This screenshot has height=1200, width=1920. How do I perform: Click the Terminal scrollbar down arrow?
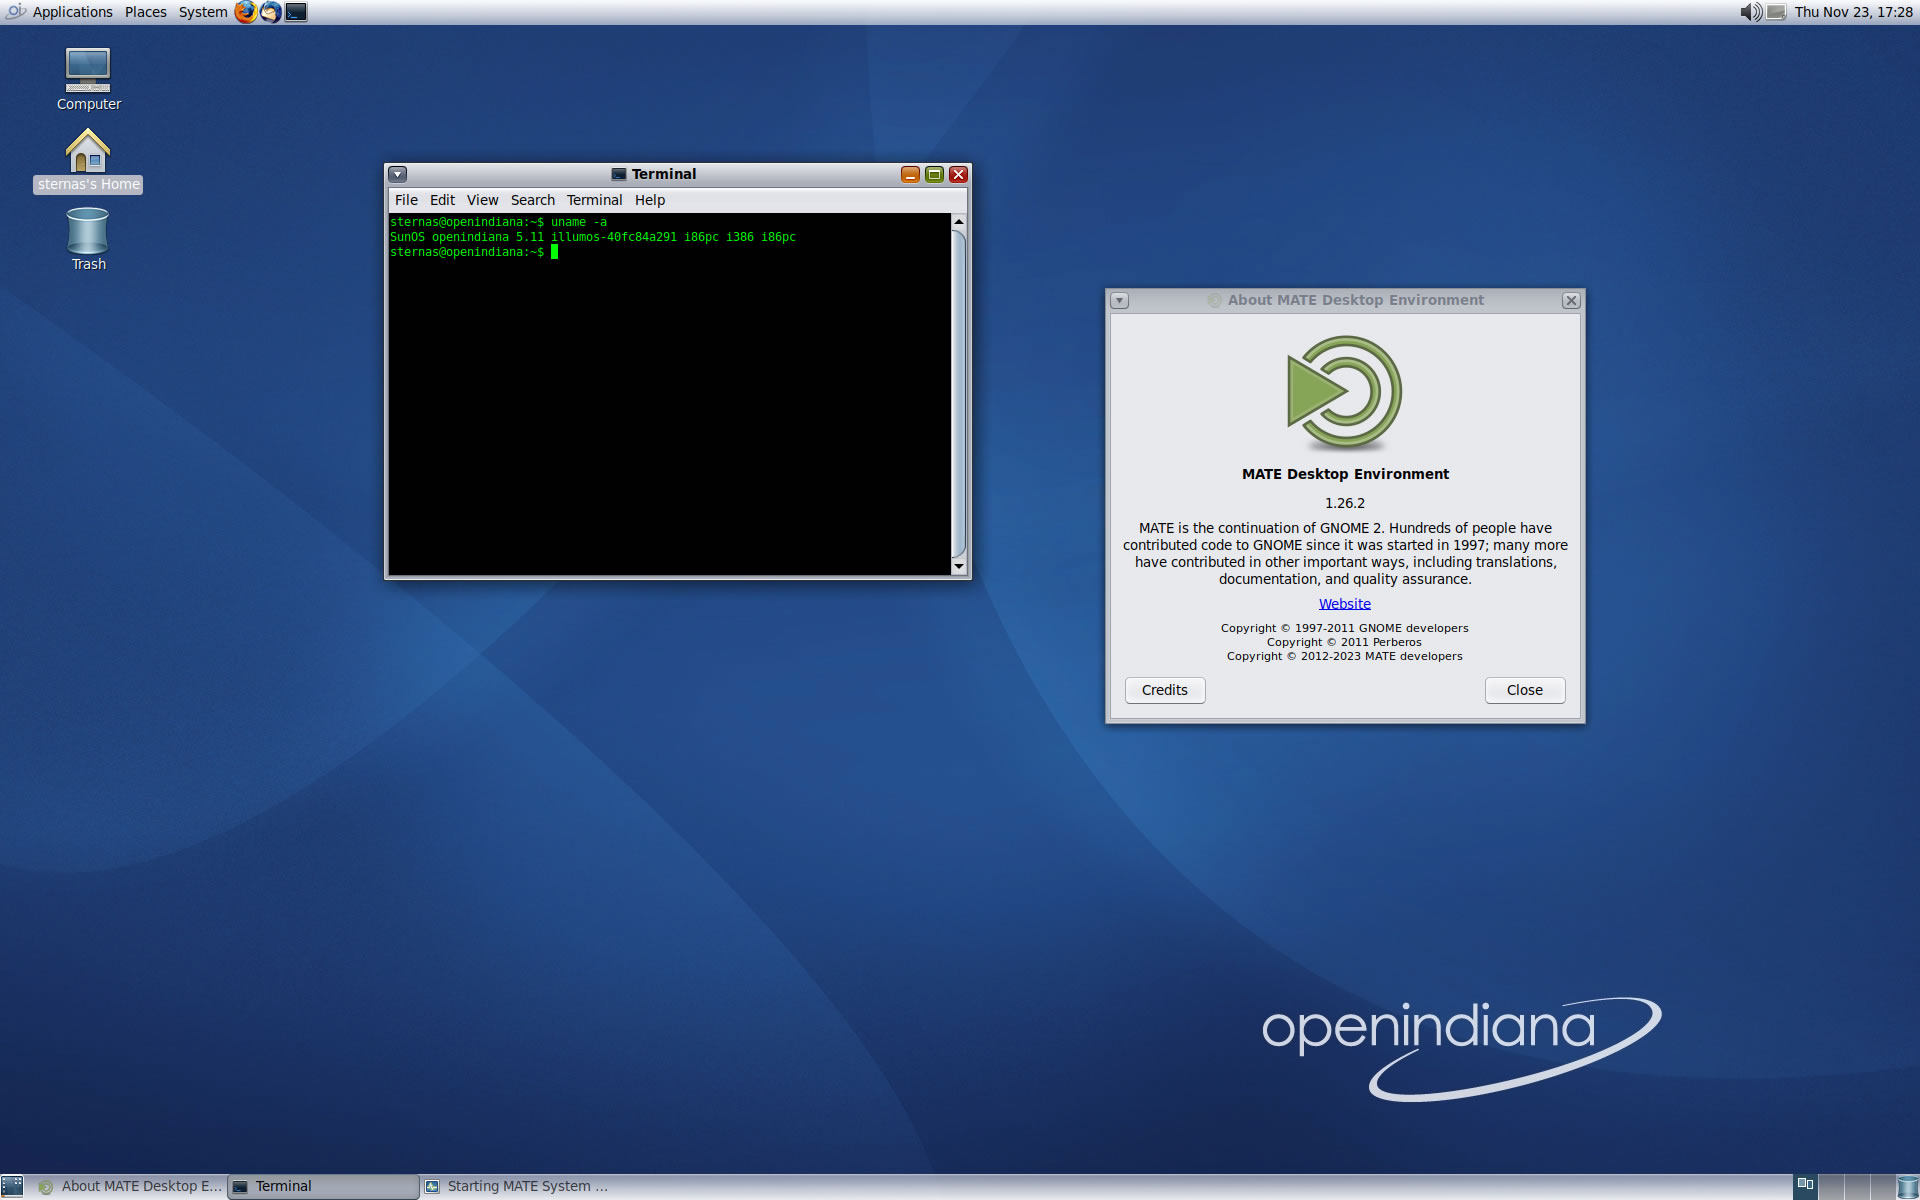[x=959, y=567]
